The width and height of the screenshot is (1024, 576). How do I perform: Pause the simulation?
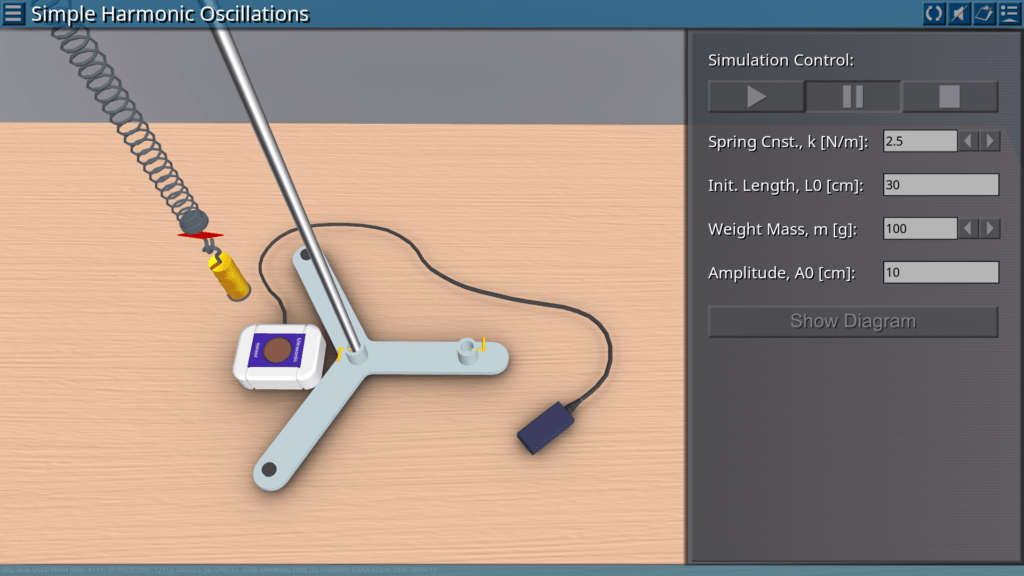coord(853,97)
